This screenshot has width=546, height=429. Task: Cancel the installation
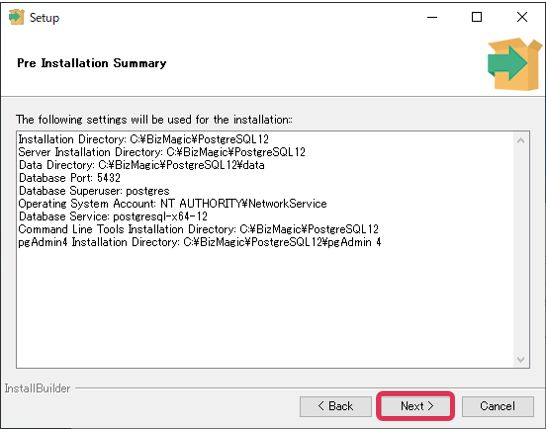click(x=498, y=406)
